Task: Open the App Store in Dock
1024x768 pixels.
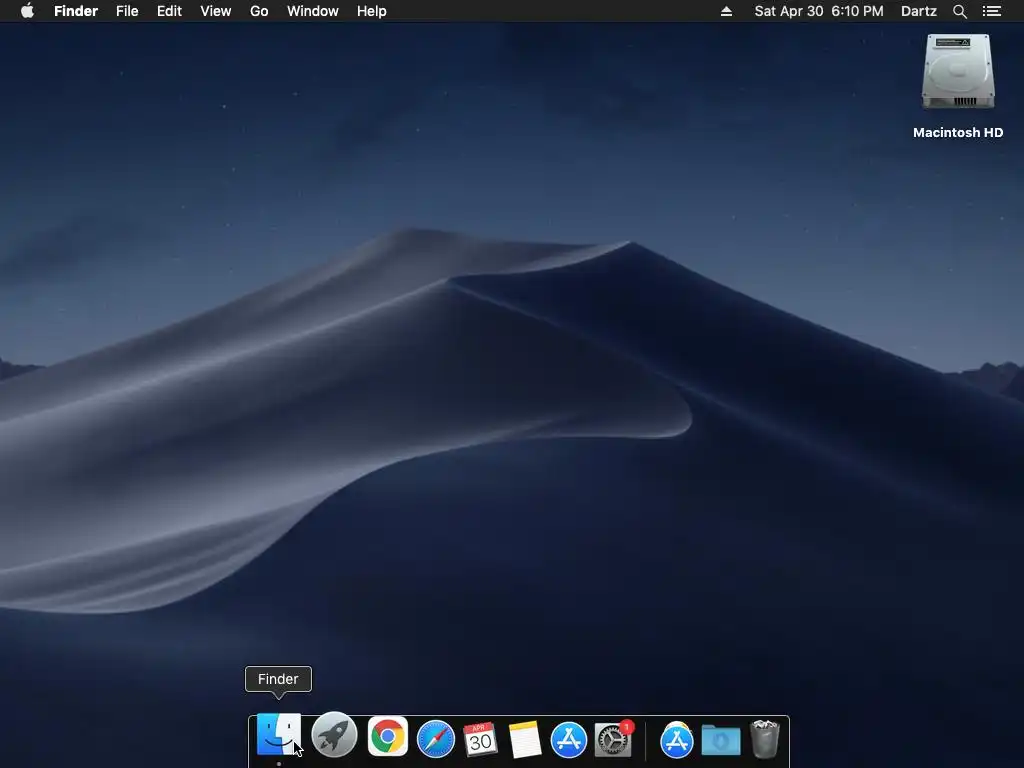Action: tap(569, 739)
